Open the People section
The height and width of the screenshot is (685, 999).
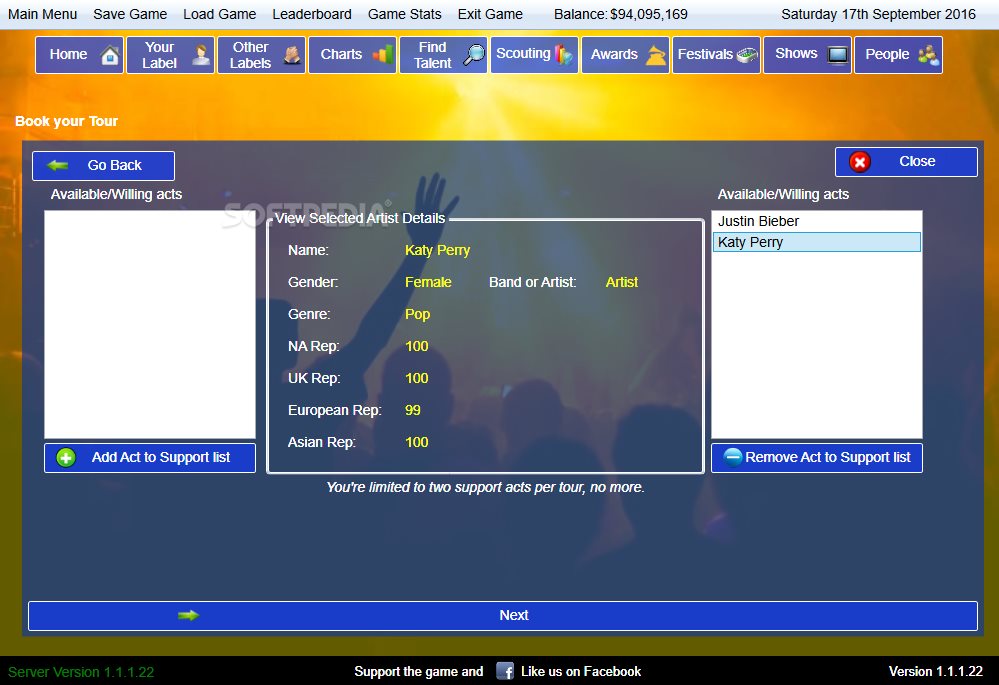click(898, 55)
